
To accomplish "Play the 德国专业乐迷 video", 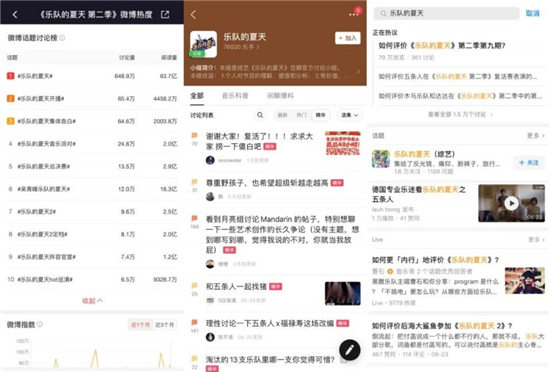I will pyautogui.click(x=511, y=203).
